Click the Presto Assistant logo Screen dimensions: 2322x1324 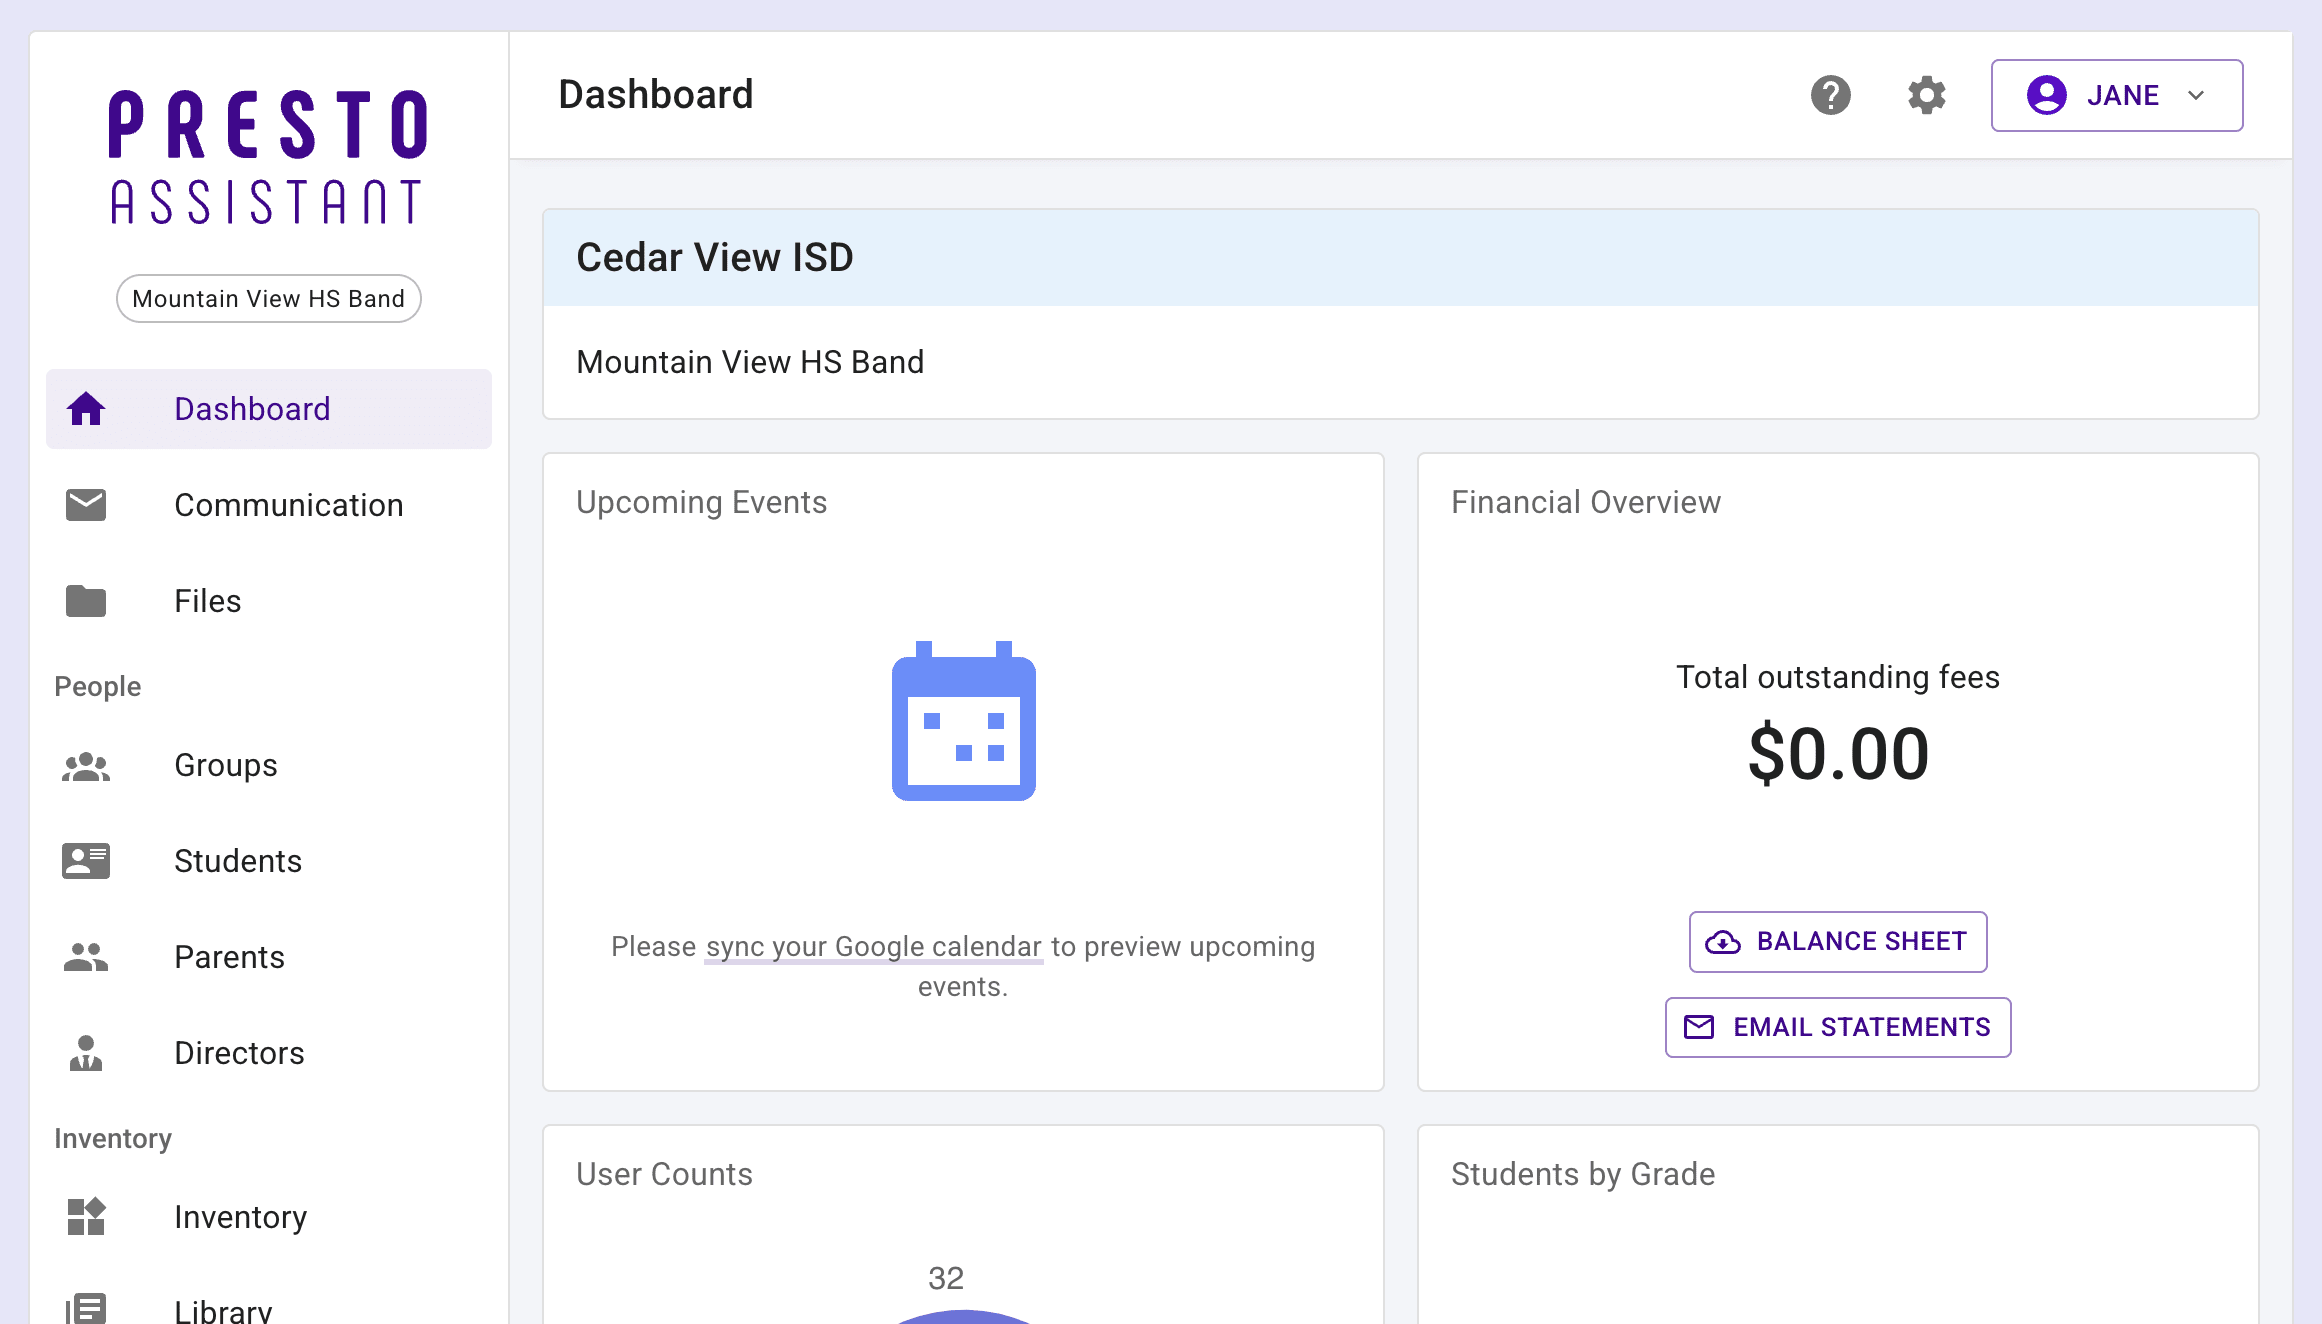click(x=268, y=157)
